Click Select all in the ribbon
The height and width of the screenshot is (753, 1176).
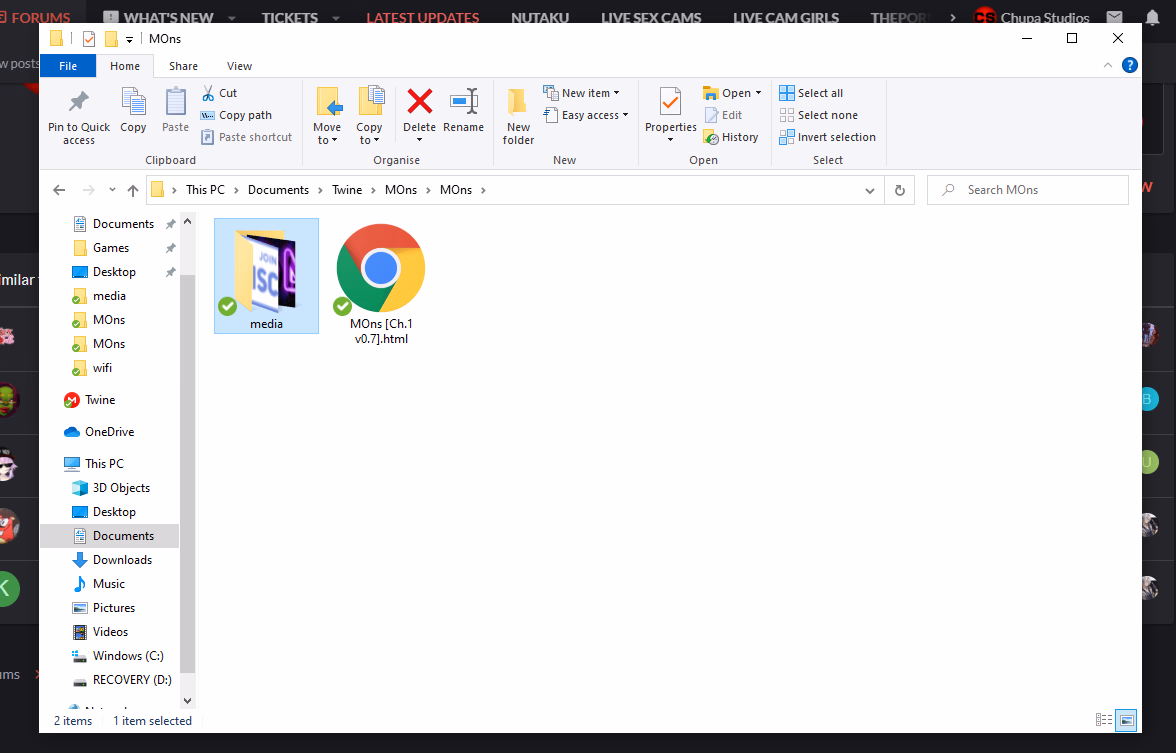coord(812,93)
